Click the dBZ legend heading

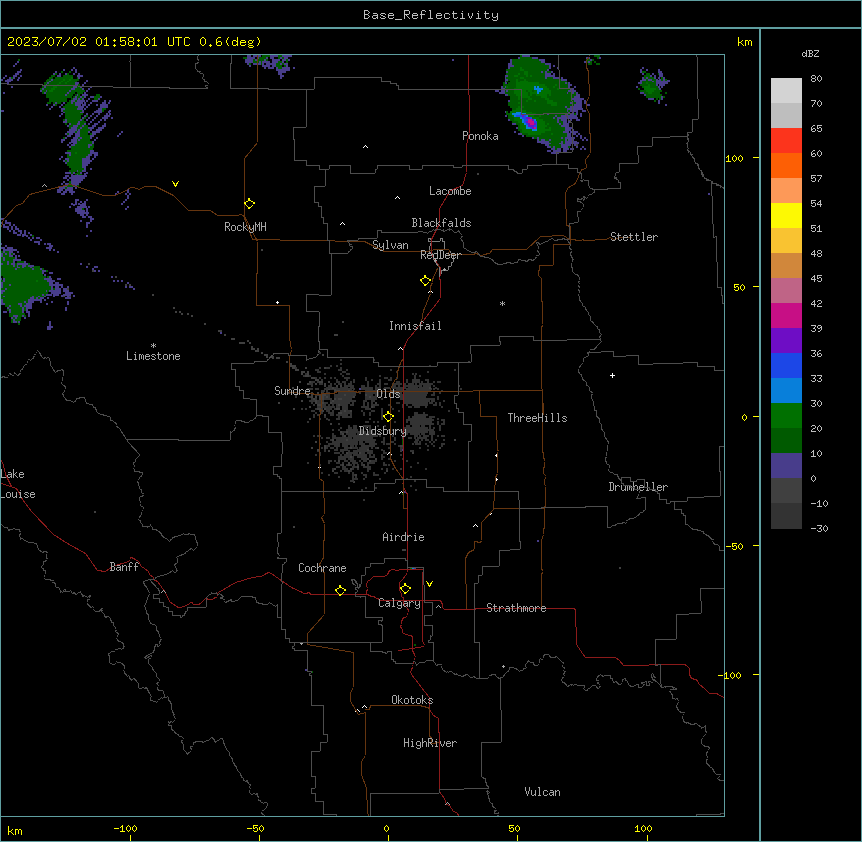click(810, 53)
